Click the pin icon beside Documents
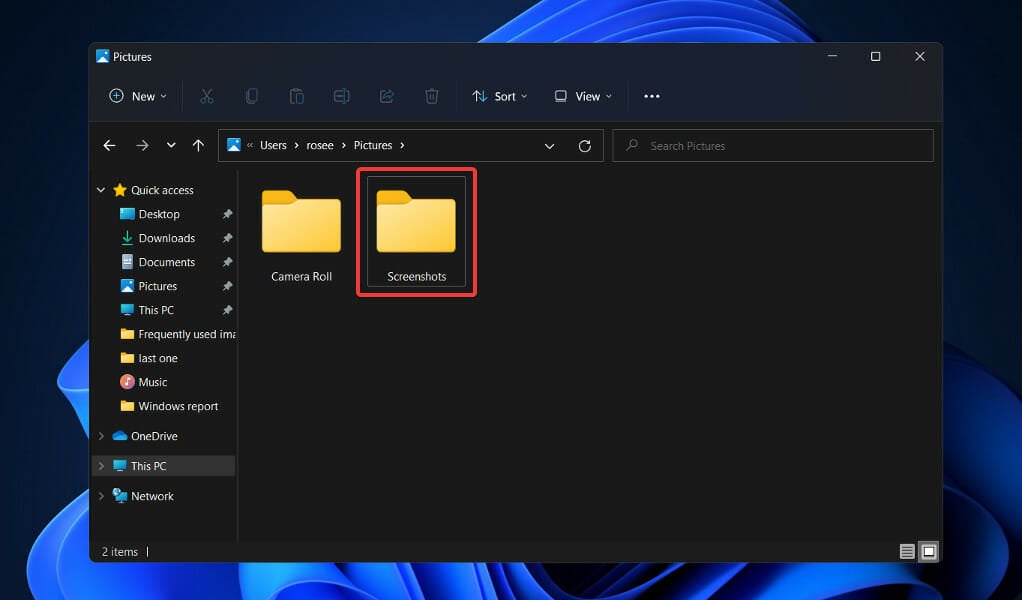Image resolution: width=1022 pixels, height=600 pixels. point(227,263)
